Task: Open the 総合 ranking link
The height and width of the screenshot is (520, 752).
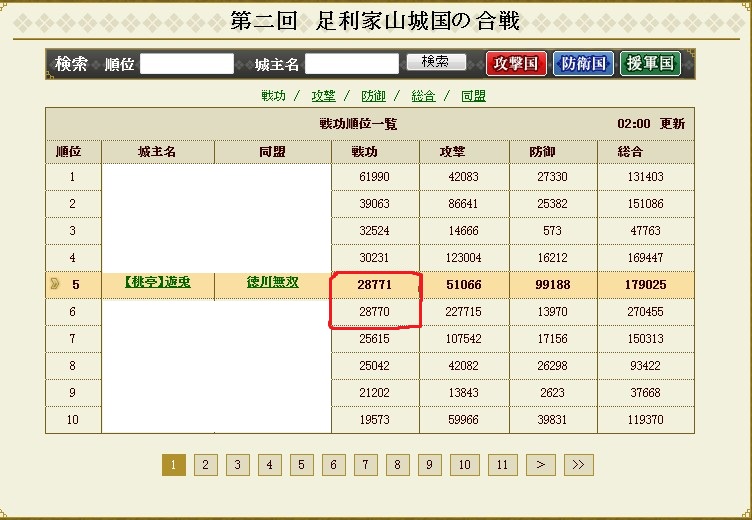Action: 423,96
